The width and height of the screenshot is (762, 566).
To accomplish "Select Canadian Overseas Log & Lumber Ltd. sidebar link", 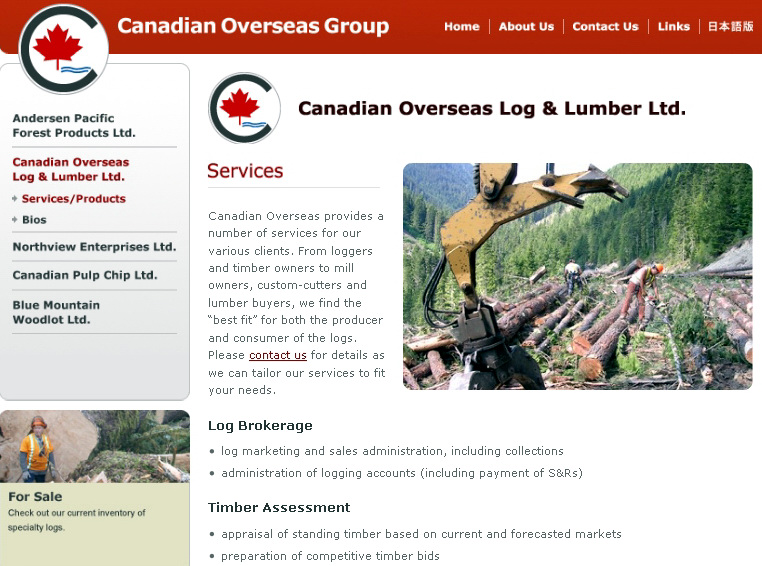I will pos(71,169).
